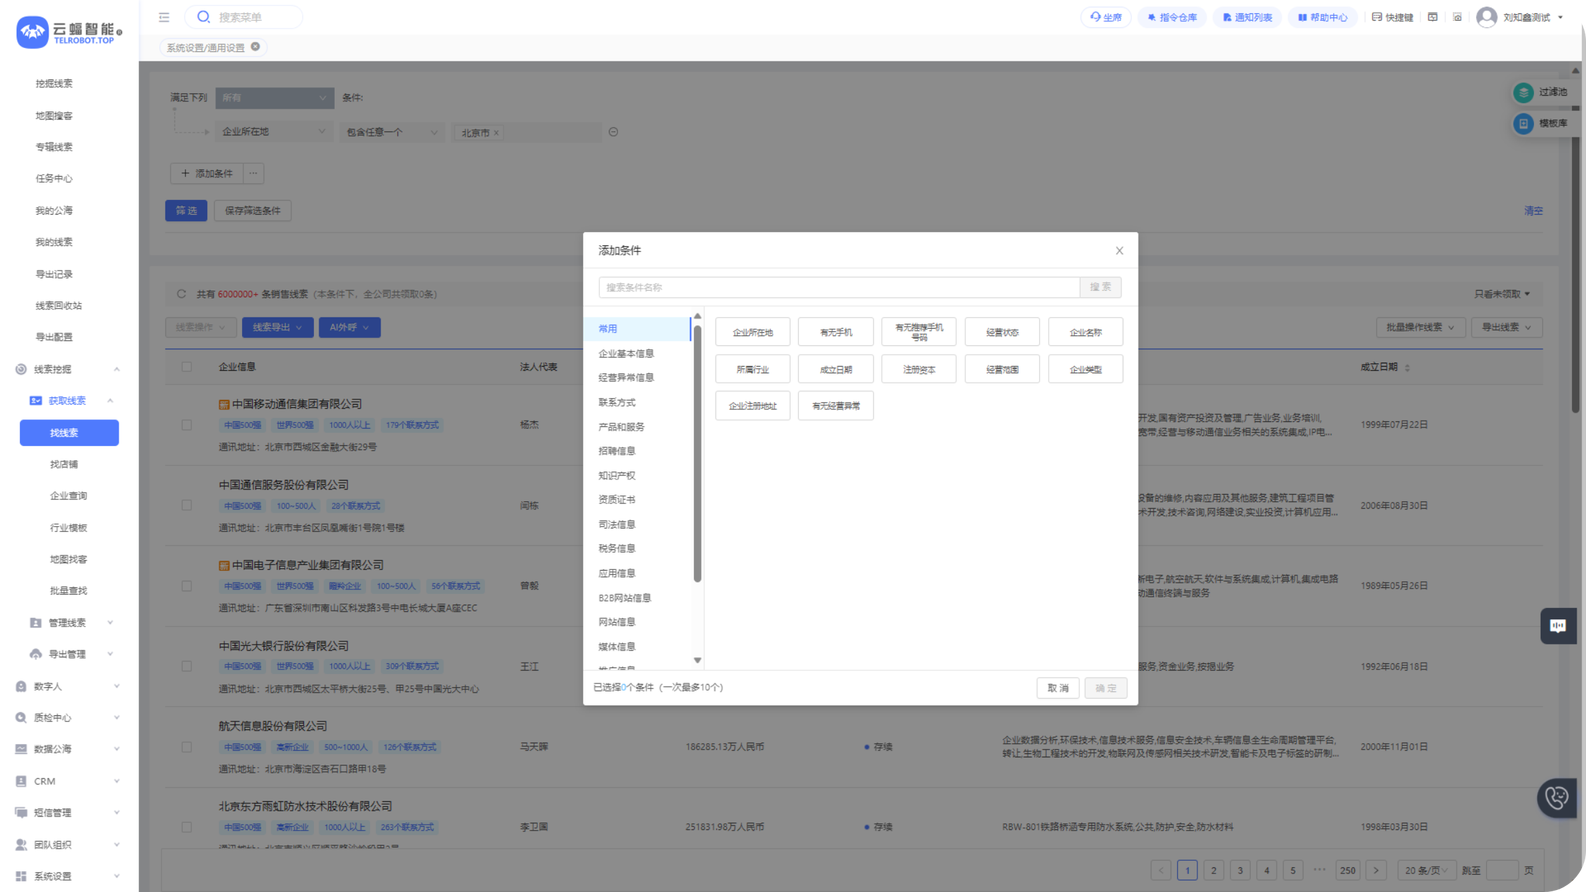Open the user account dropdown arrow
Image resolution: width=1586 pixels, height=892 pixels.
(x=1561, y=17)
